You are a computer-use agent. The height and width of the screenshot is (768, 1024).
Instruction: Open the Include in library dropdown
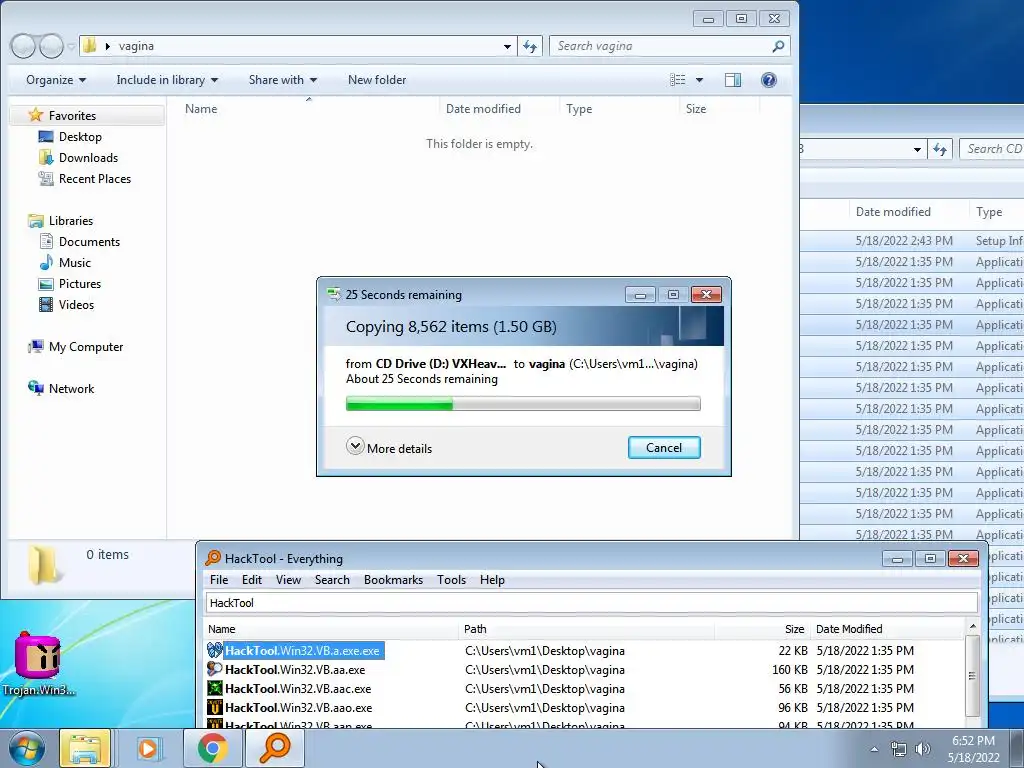pos(167,80)
